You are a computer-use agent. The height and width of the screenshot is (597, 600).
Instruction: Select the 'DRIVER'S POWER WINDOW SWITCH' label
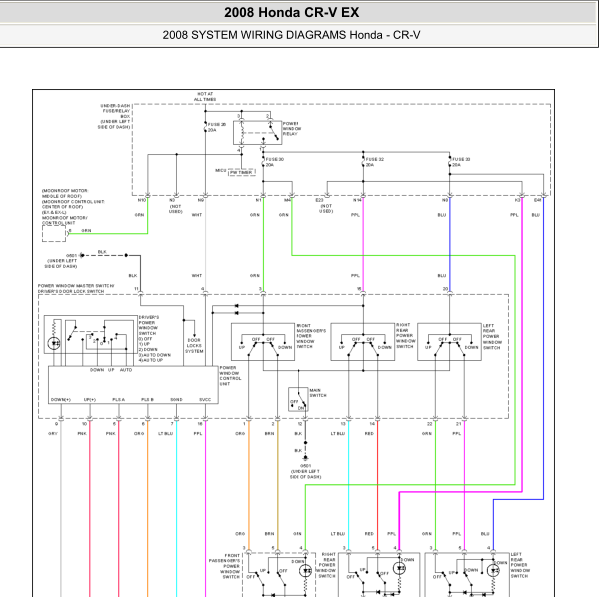click(149, 325)
